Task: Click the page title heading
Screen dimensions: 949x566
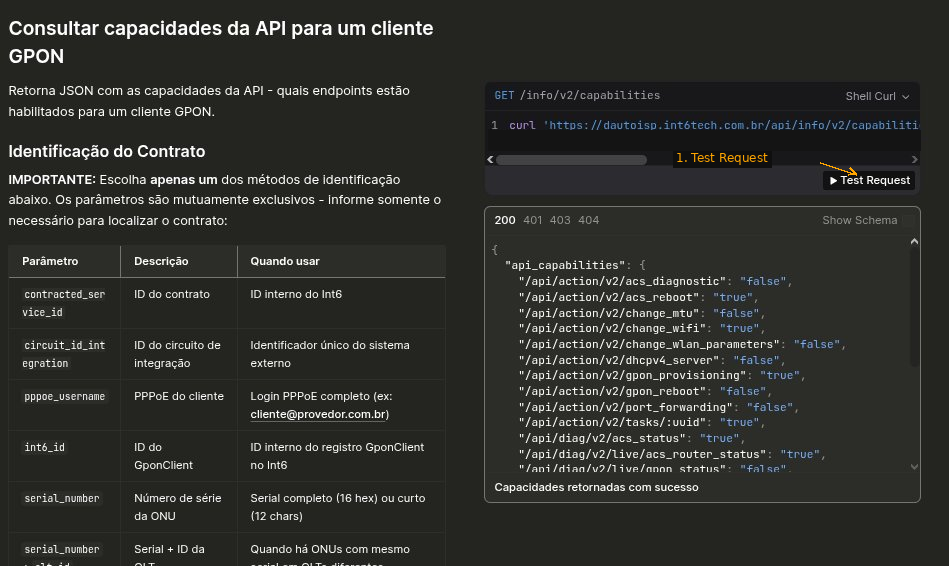Action: point(221,42)
